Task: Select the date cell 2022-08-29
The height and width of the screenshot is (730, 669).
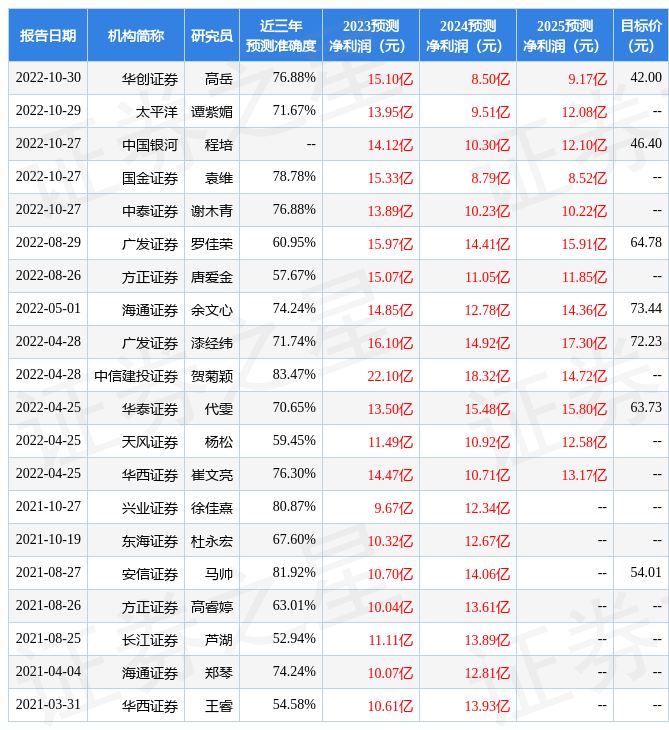Action: coord(48,243)
